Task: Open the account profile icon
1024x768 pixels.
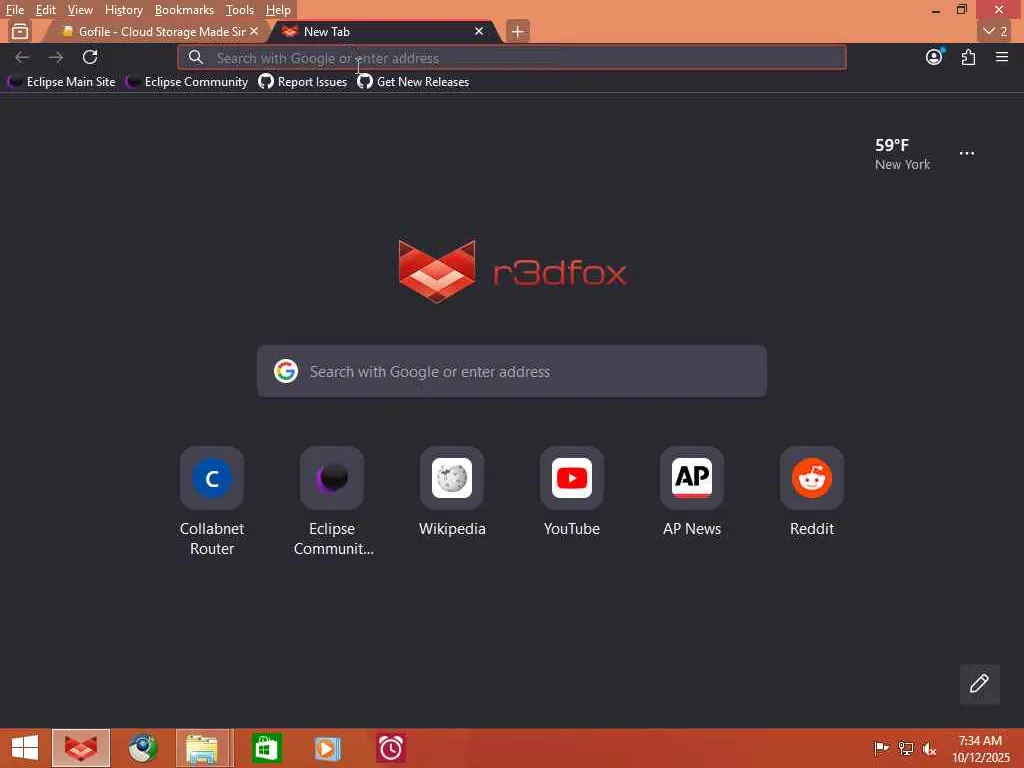Action: tap(934, 57)
